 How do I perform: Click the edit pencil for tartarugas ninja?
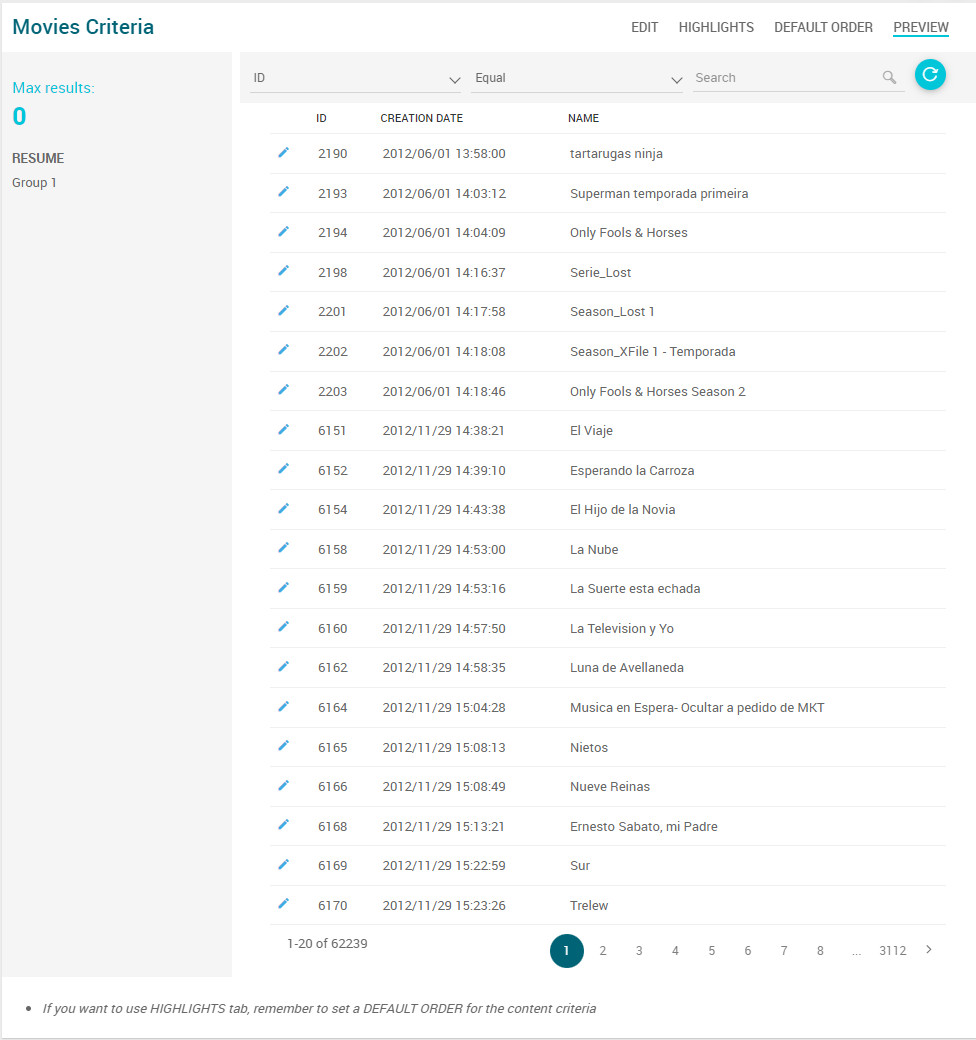(x=283, y=153)
